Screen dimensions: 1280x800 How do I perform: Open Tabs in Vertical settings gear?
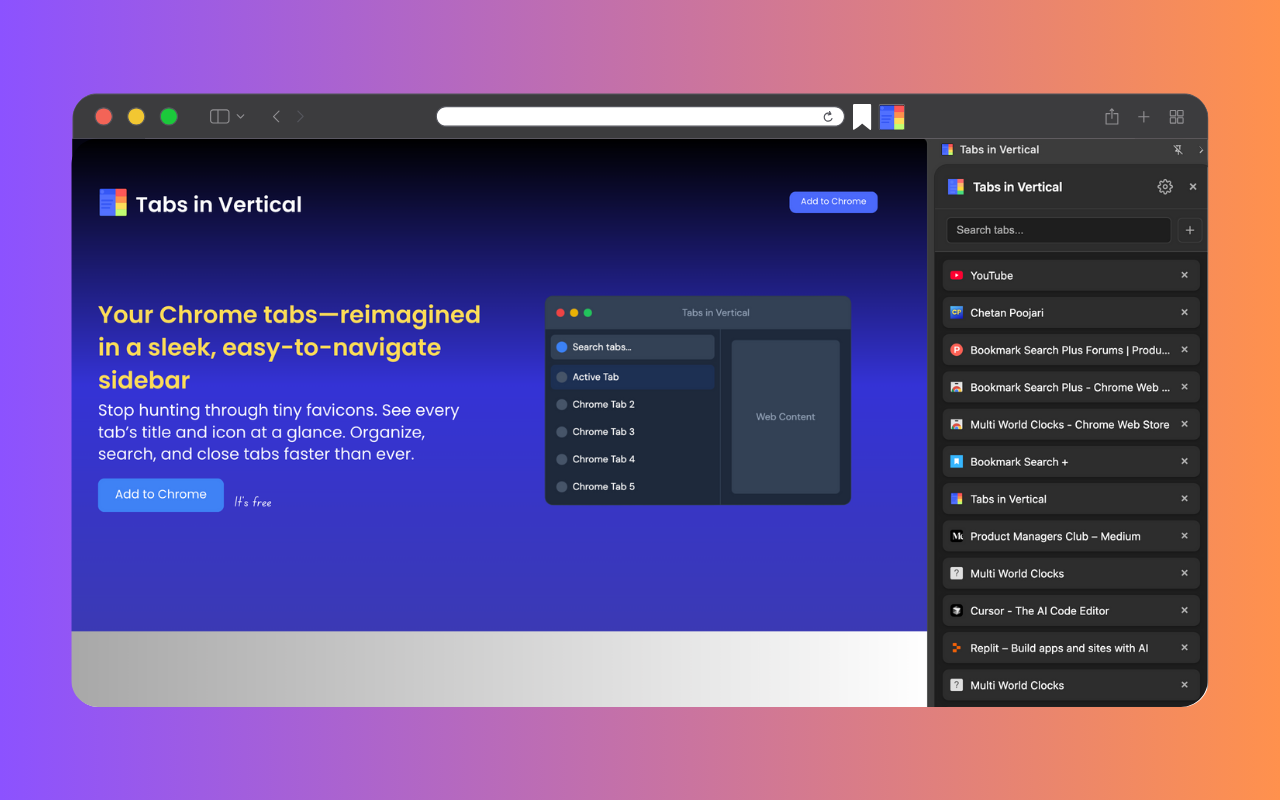pos(1165,187)
